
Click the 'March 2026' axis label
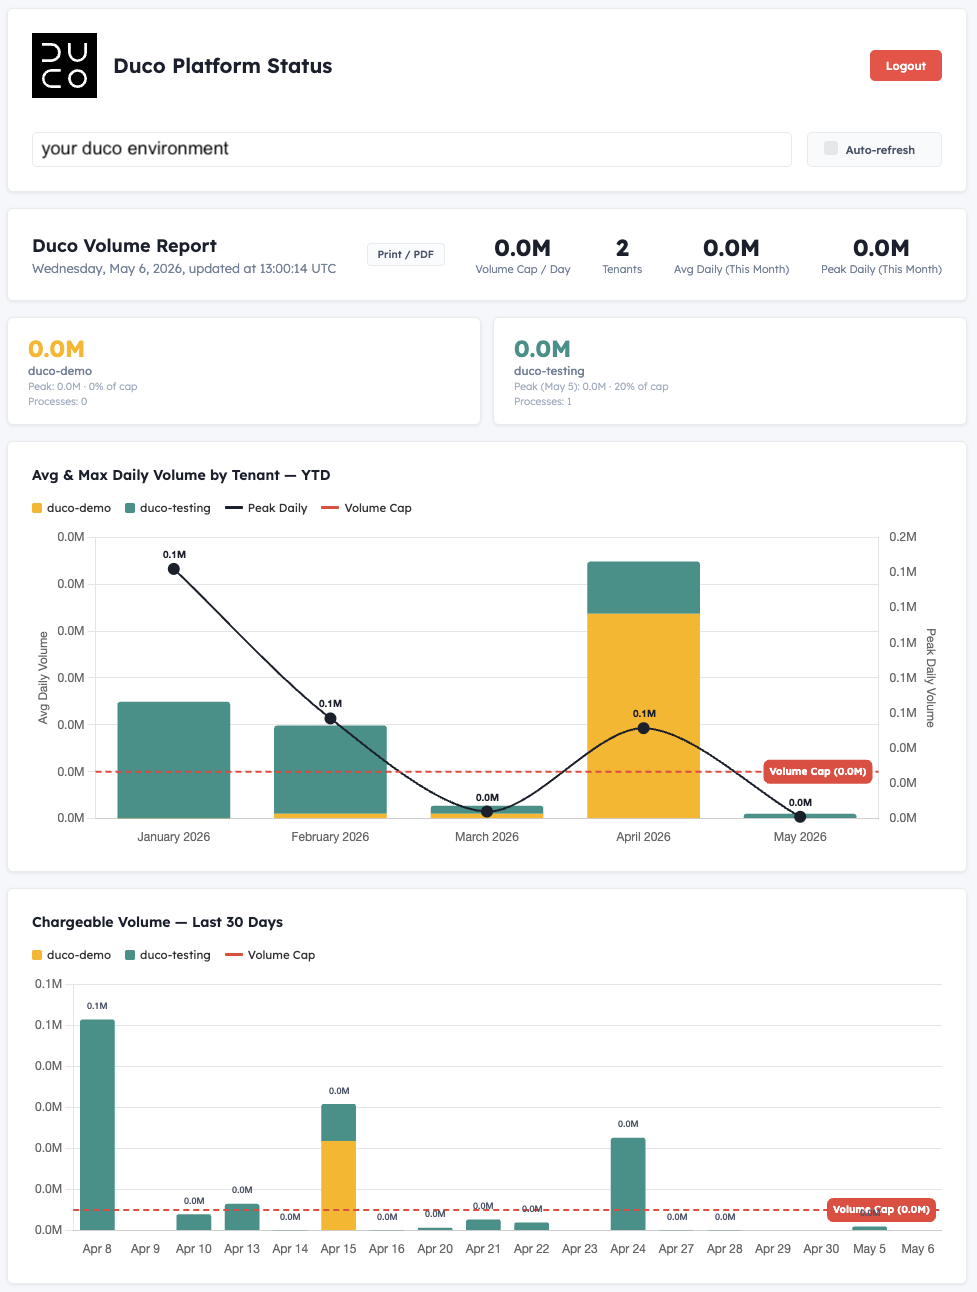point(487,837)
